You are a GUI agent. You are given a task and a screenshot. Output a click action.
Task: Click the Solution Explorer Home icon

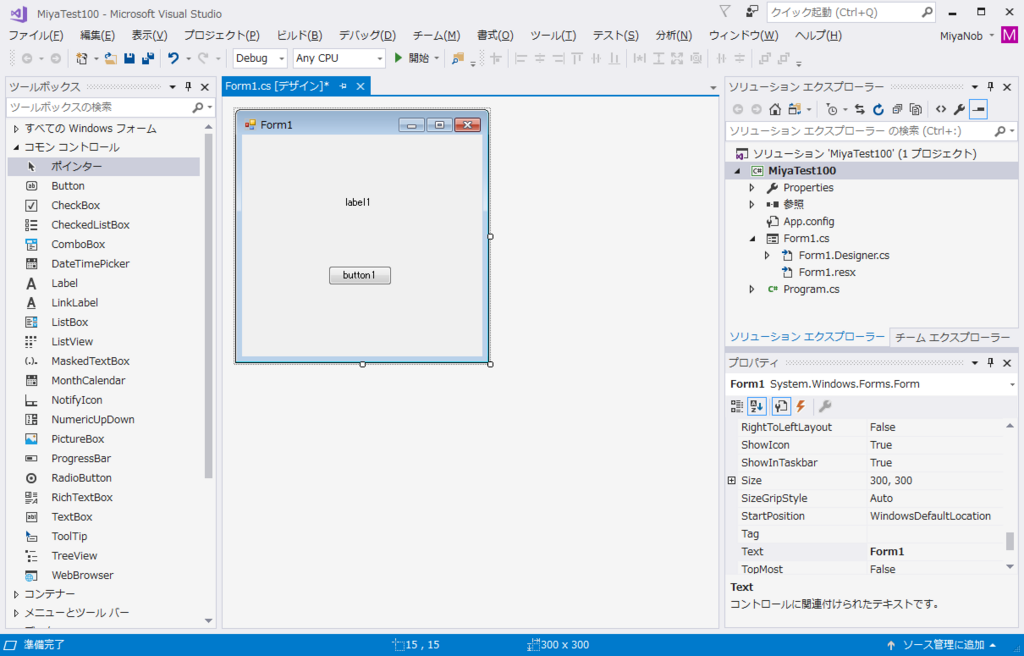[x=775, y=109]
